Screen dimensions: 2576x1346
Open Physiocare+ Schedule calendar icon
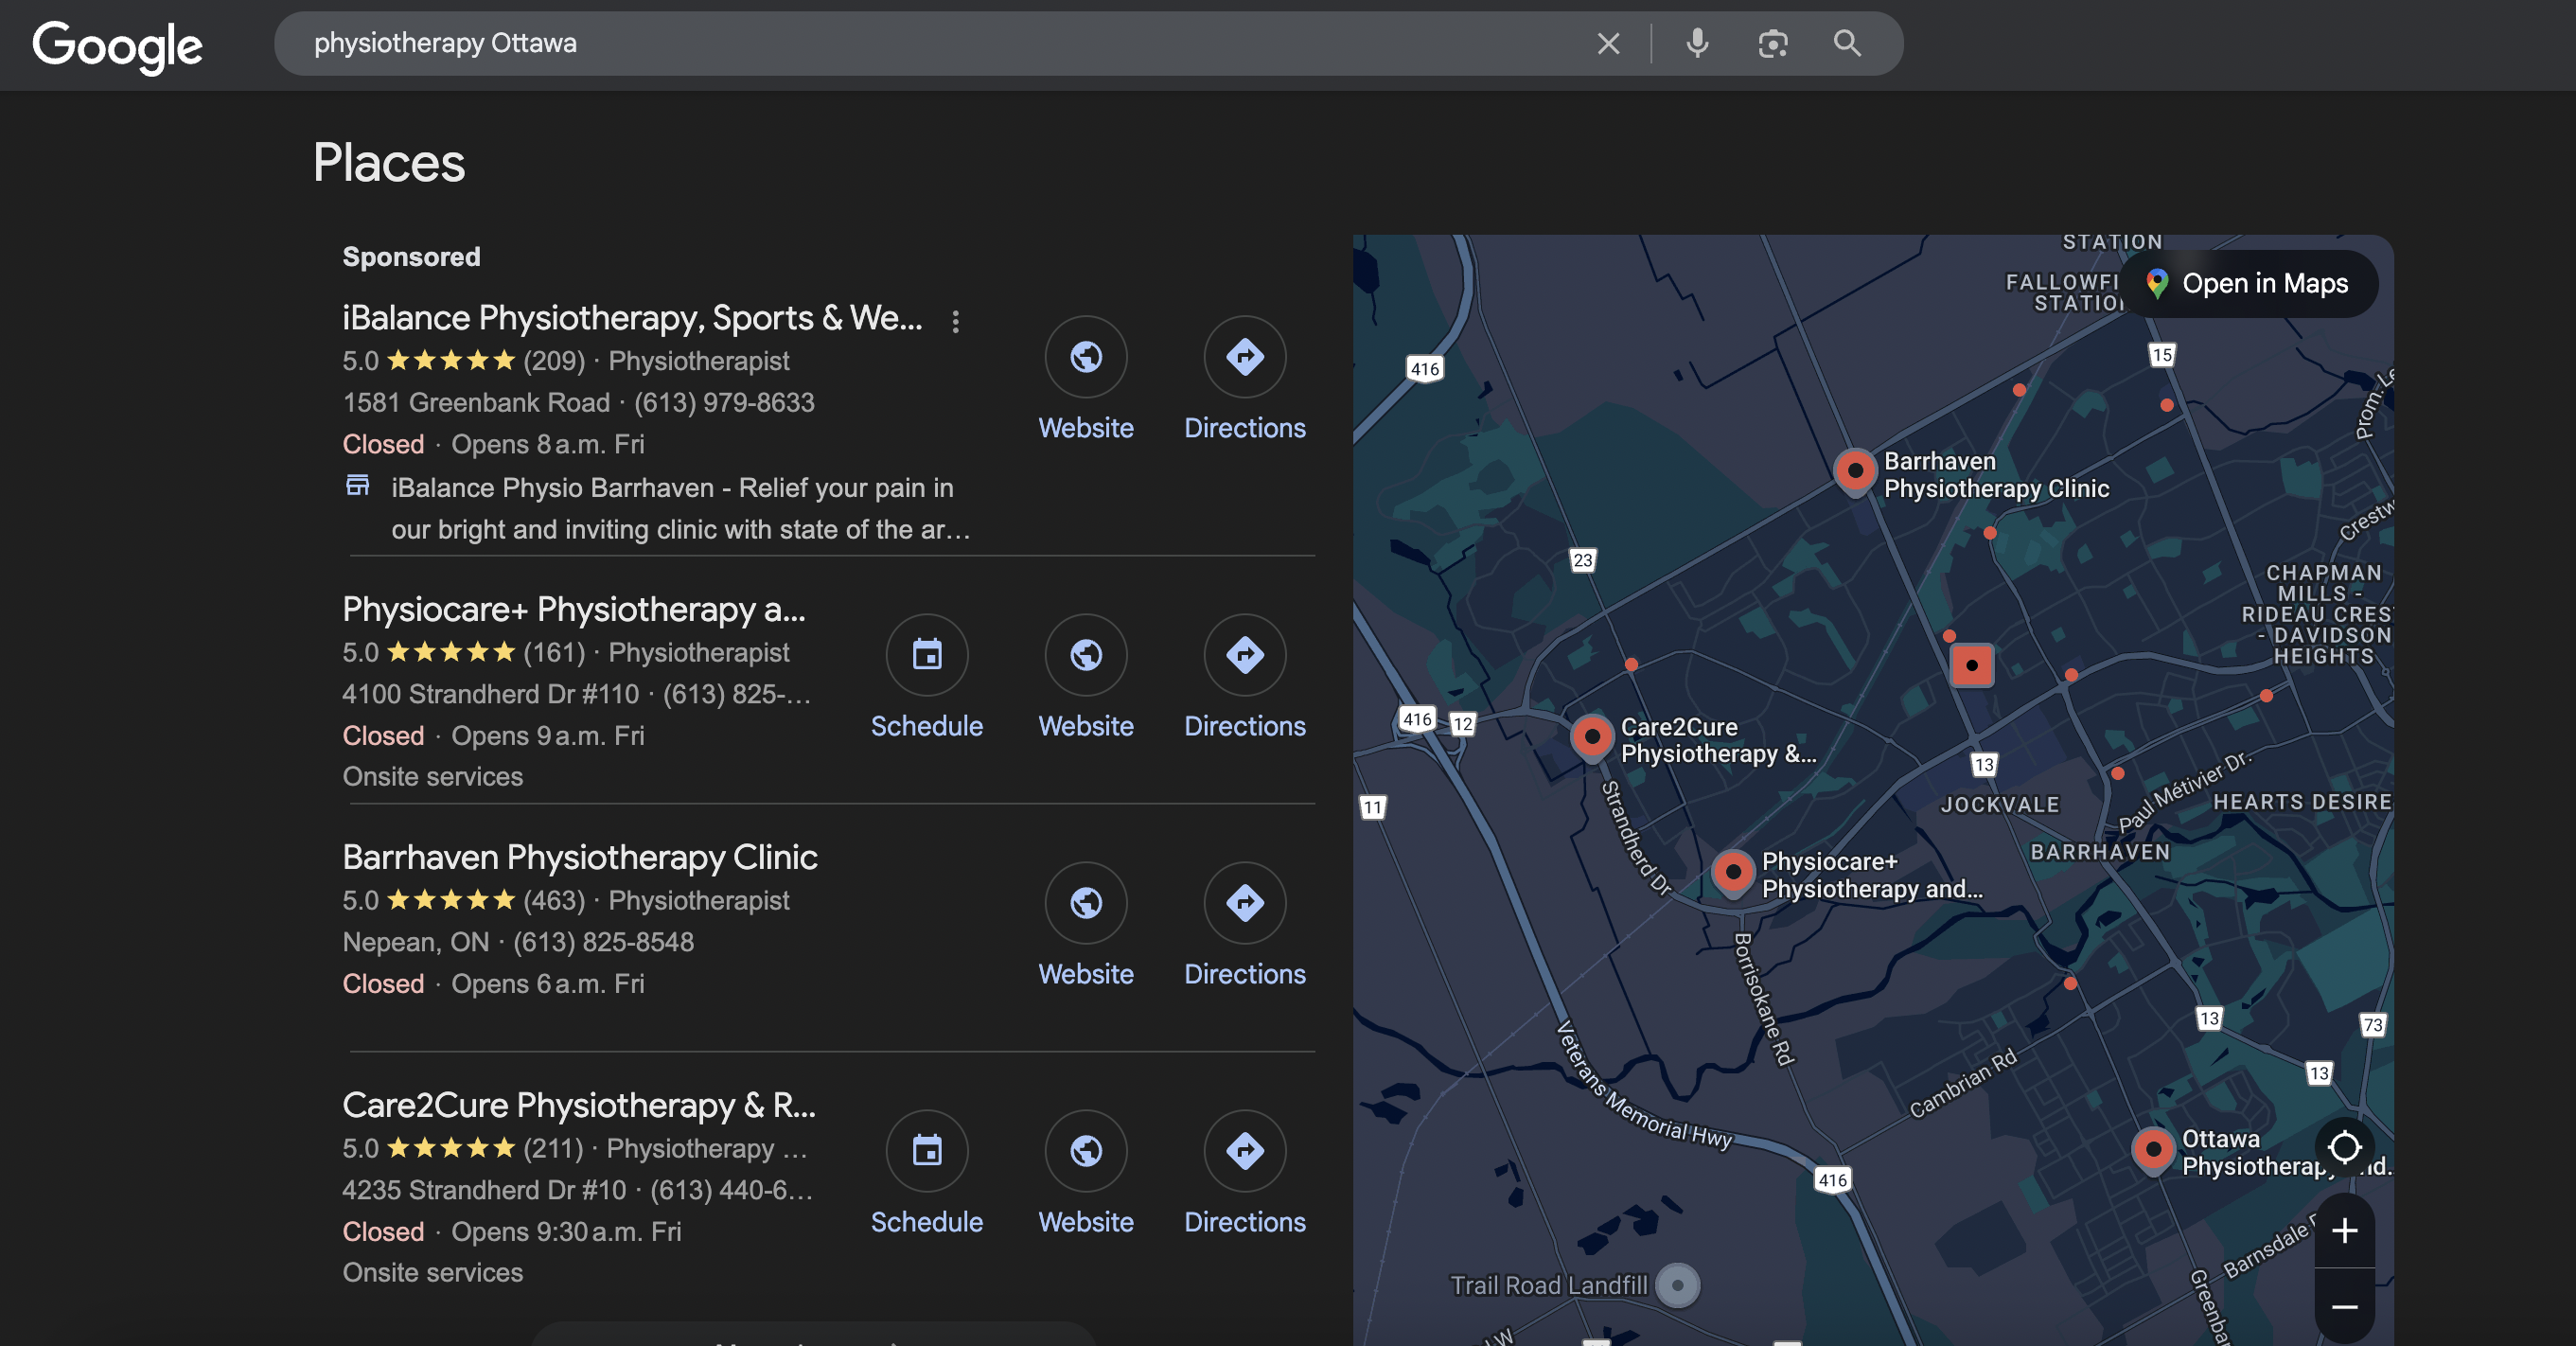(927, 655)
